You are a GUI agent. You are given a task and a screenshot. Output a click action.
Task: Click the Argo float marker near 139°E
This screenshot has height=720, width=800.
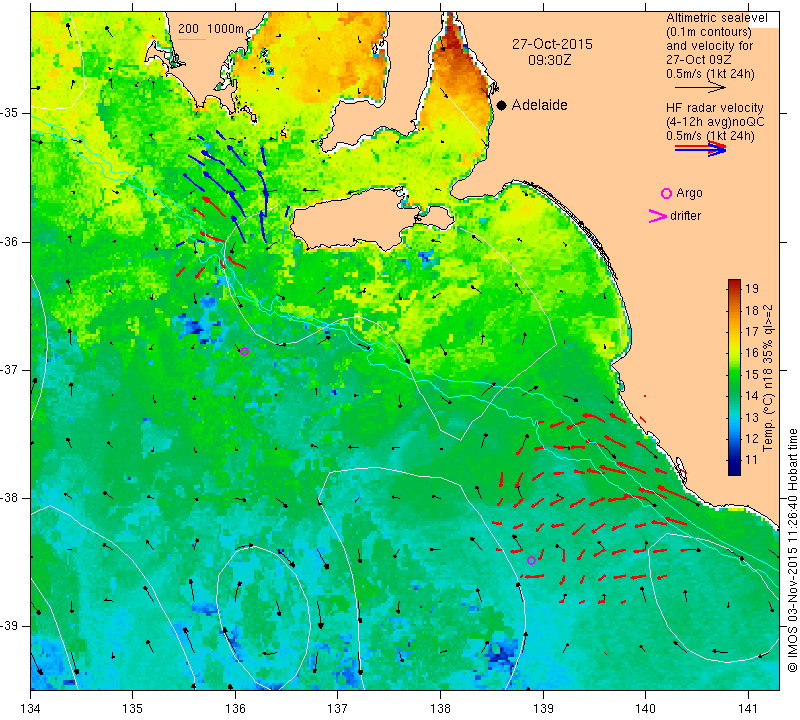531,560
